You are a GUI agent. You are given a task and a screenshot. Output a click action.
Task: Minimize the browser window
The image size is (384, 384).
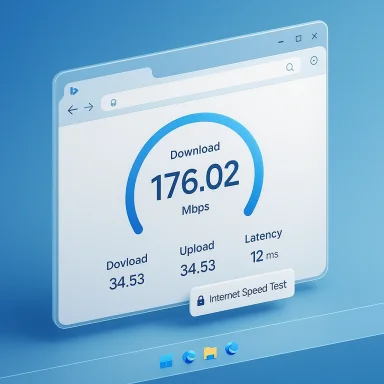(282, 42)
